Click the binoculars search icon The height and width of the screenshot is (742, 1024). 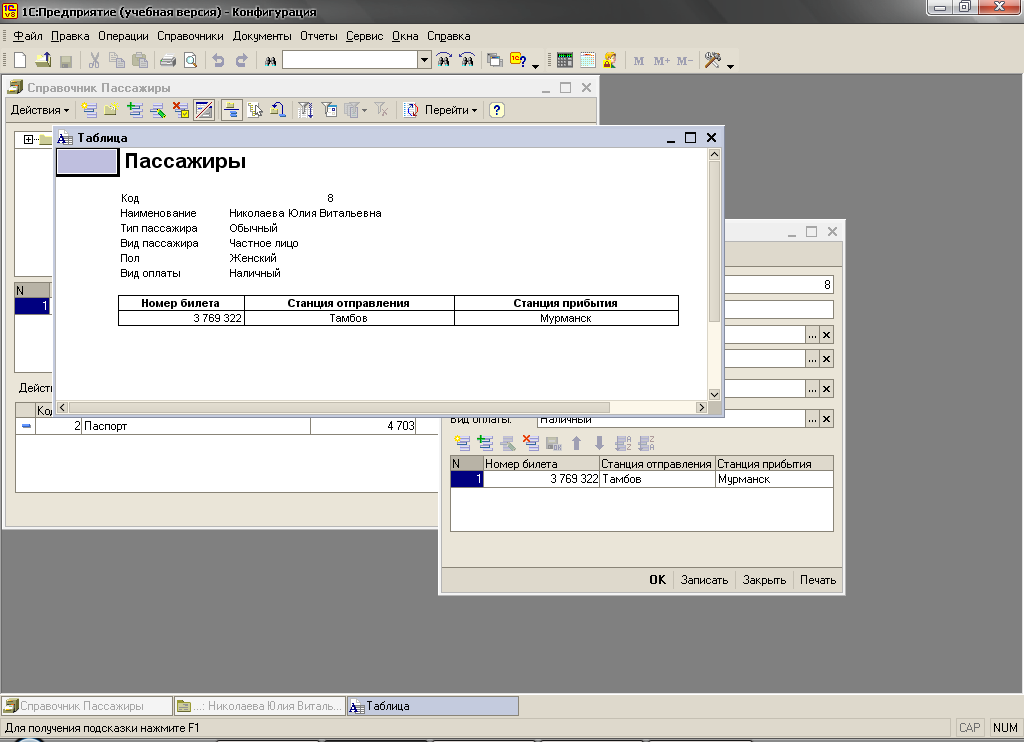coord(270,61)
